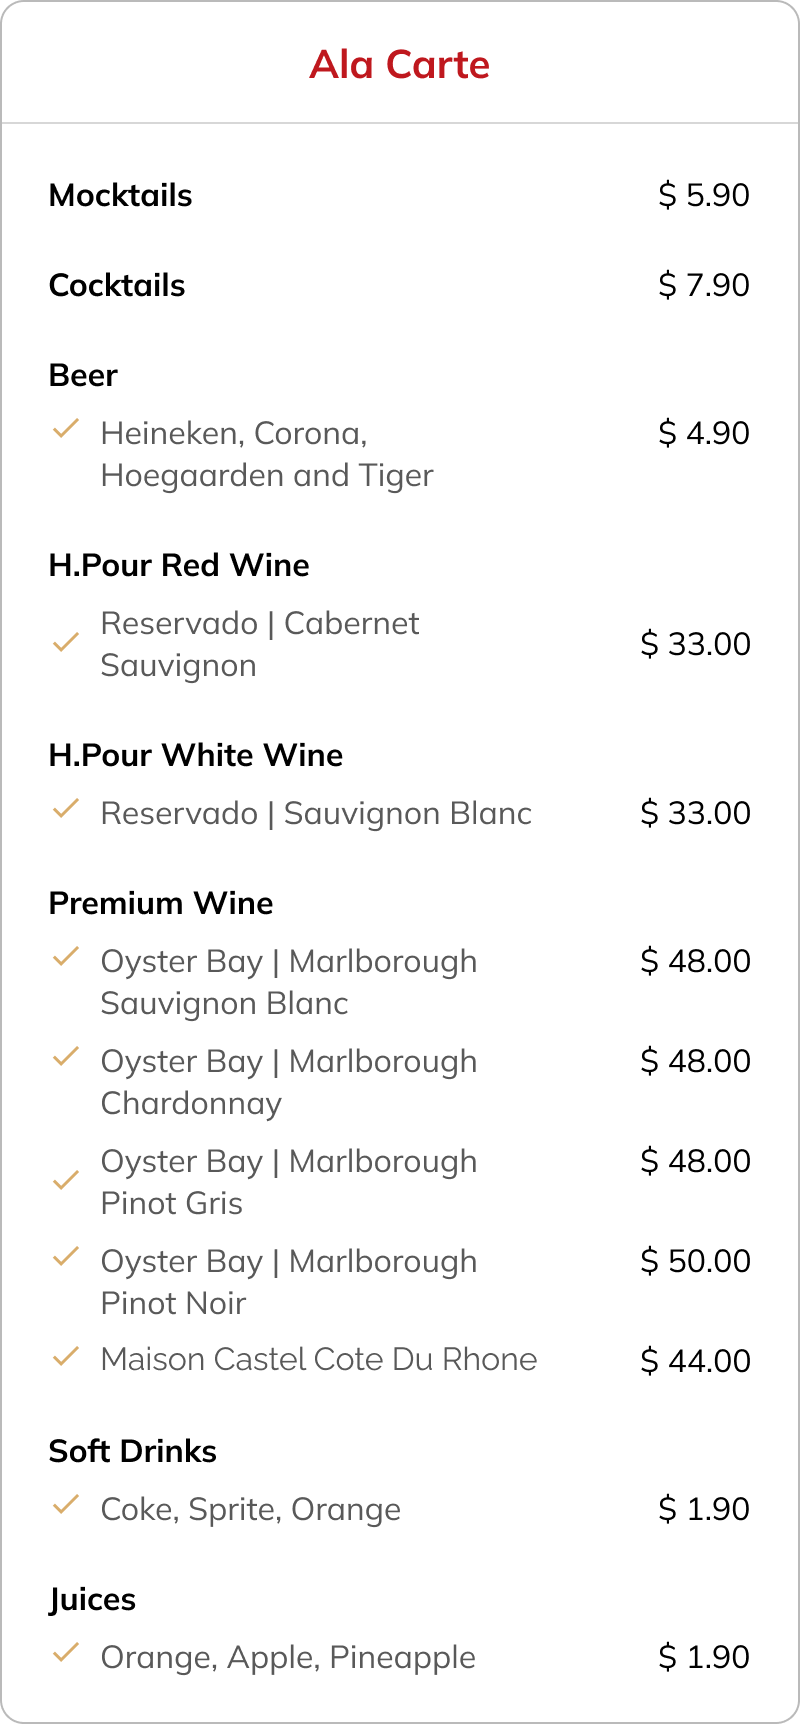Click the checkmark beside Reservado Sauvignon Blanc

(65, 808)
